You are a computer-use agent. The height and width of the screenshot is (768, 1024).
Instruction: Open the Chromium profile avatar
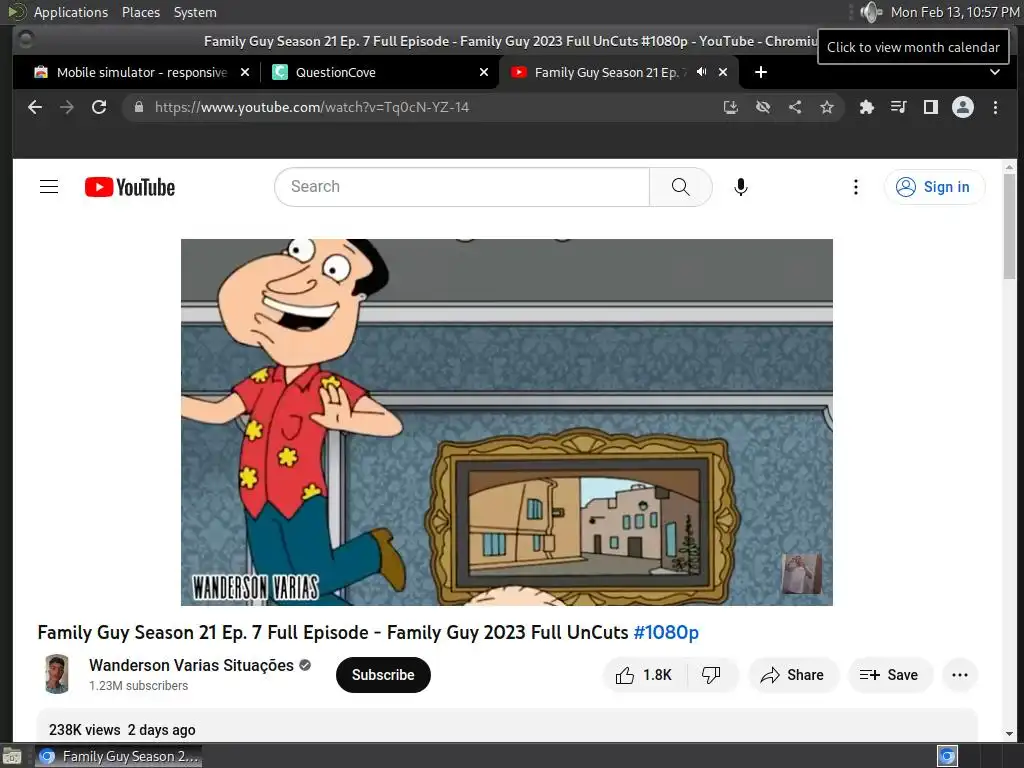tap(963, 107)
